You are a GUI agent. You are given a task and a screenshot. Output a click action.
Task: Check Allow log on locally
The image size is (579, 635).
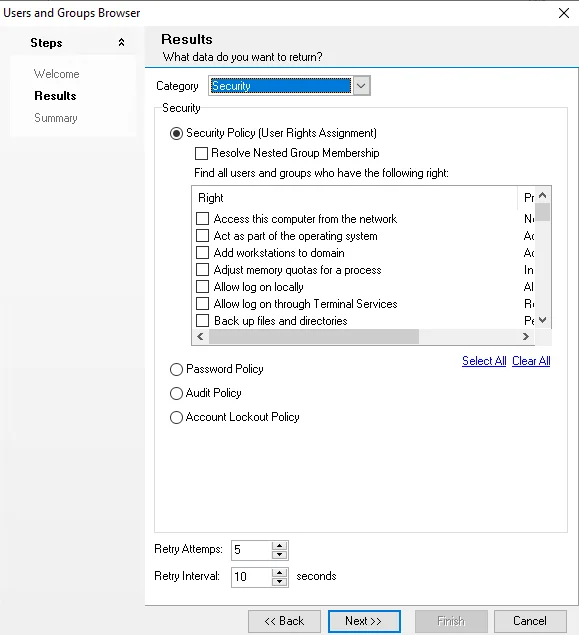point(202,287)
